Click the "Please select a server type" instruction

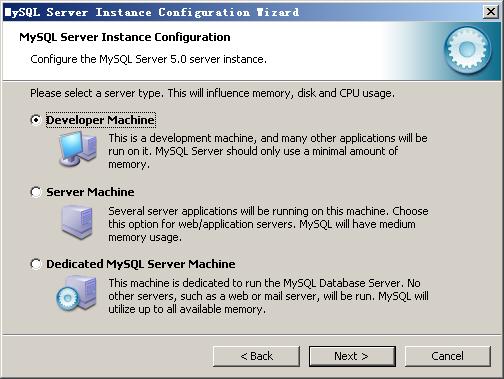(212, 93)
